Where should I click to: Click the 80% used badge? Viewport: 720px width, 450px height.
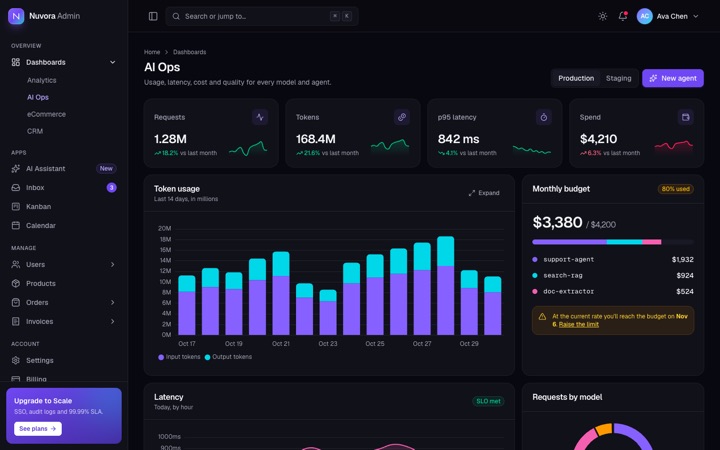pos(675,189)
